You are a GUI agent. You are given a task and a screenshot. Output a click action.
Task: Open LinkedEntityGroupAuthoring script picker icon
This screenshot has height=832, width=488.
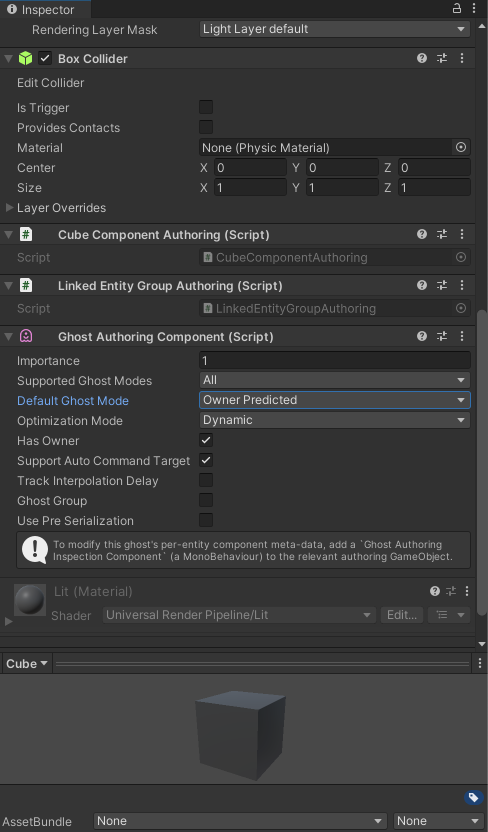click(461, 308)
